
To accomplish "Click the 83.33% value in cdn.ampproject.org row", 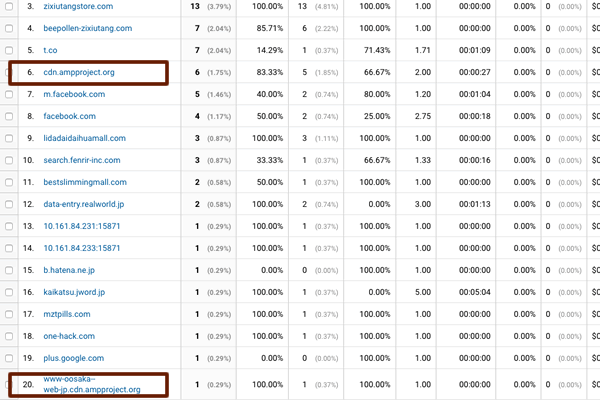I will [270, 72].
